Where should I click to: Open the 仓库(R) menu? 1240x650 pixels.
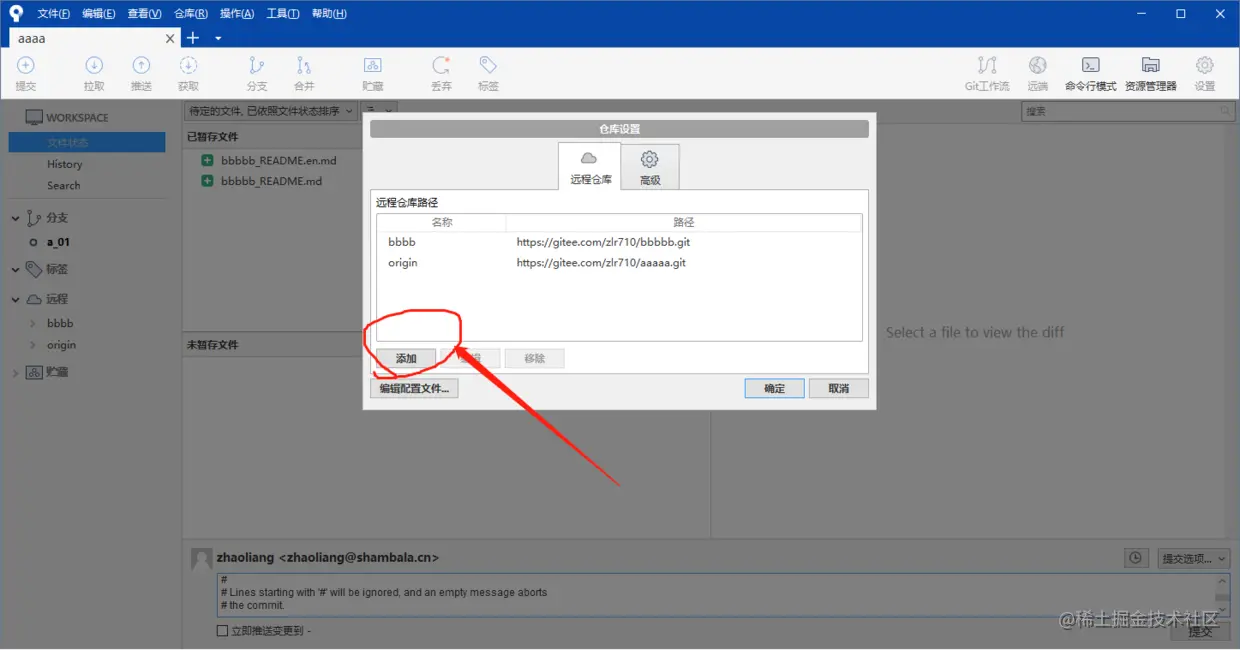(190, 14)
